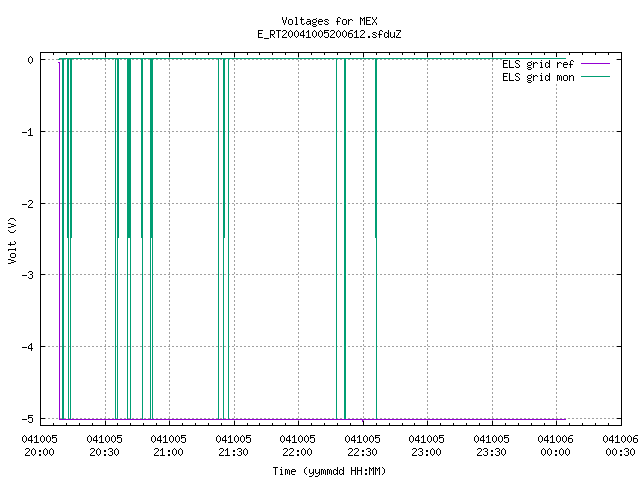The image size is (640, 480).
Task: Click the x-axis tick label 041006 00:00
Action: click(x=556, y=446)
